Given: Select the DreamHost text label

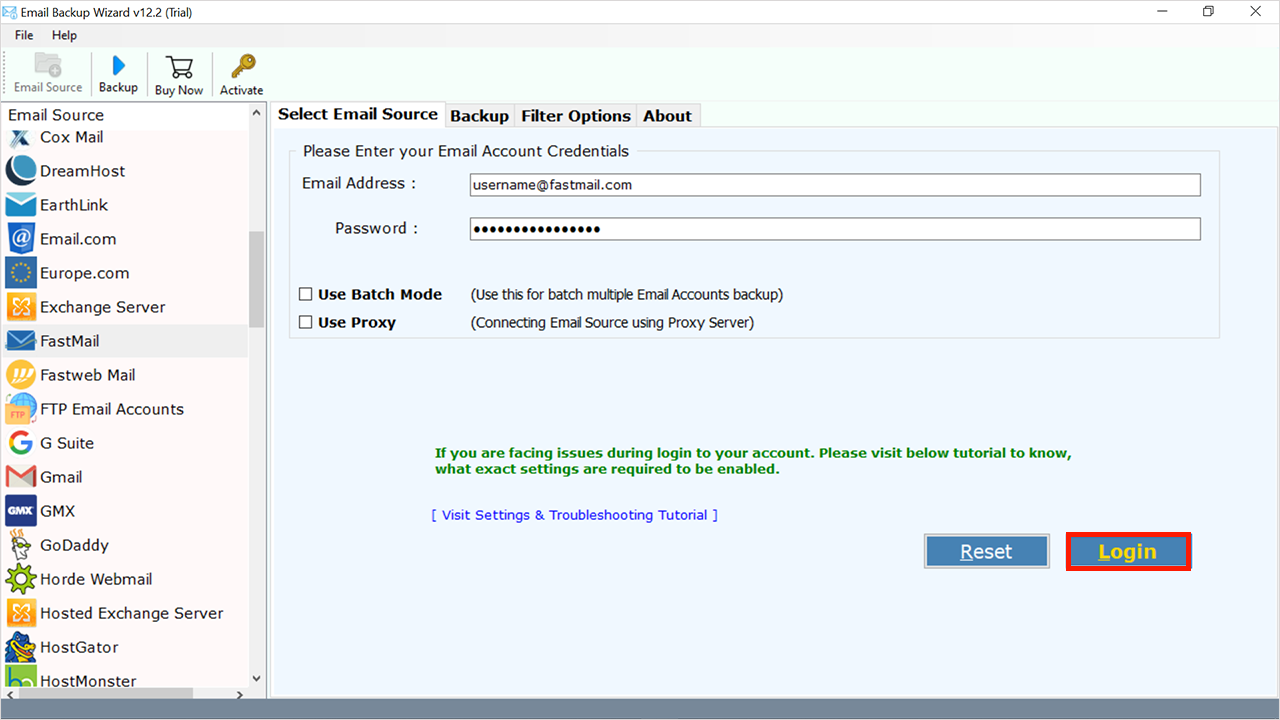Looking at the screenshot, I should coord(83,171).
